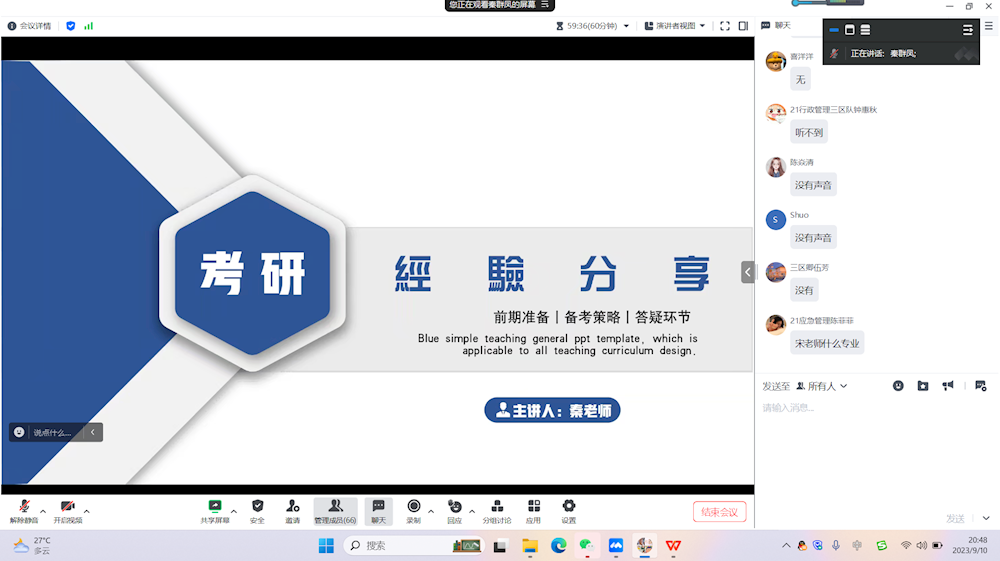Toggle side panel layout icon
Viewport: 1000px width, 561px height.
click(744, 26)
